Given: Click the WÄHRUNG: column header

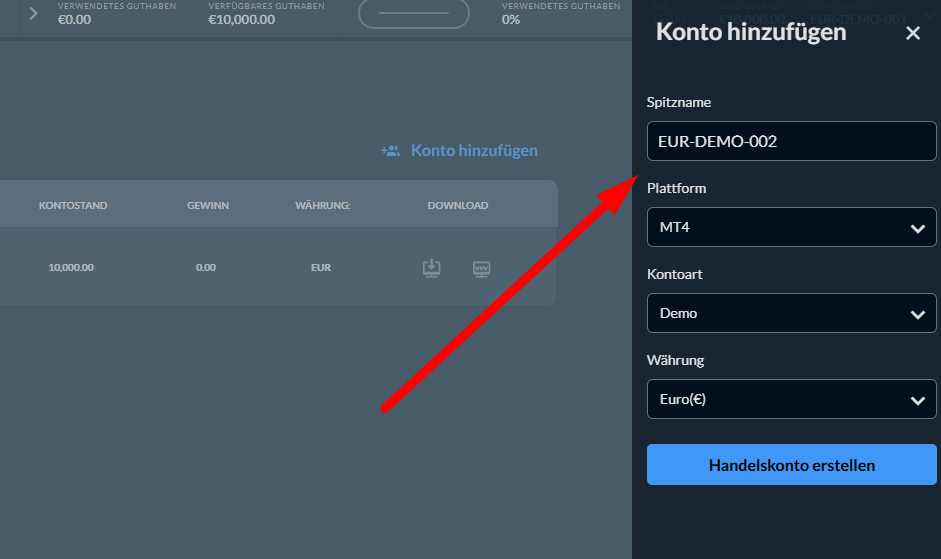Looking at the screenshot, I should pyautogui.click(x=320, y=205).
